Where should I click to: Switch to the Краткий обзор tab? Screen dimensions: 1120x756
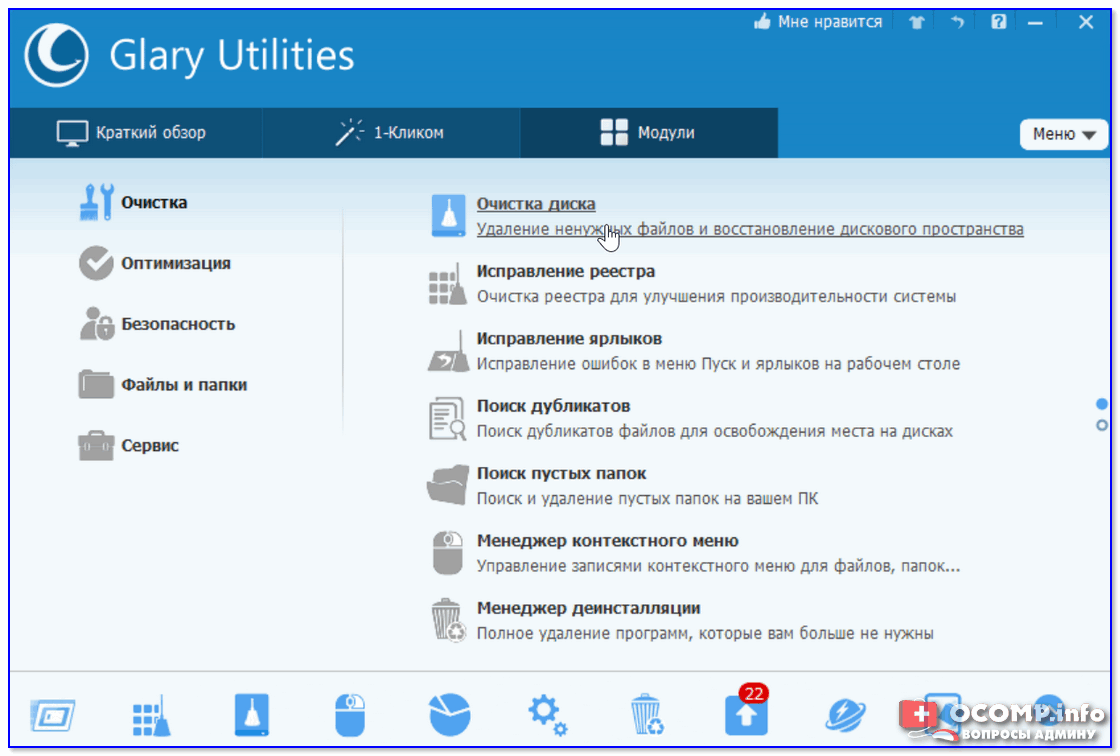[131, 132]
